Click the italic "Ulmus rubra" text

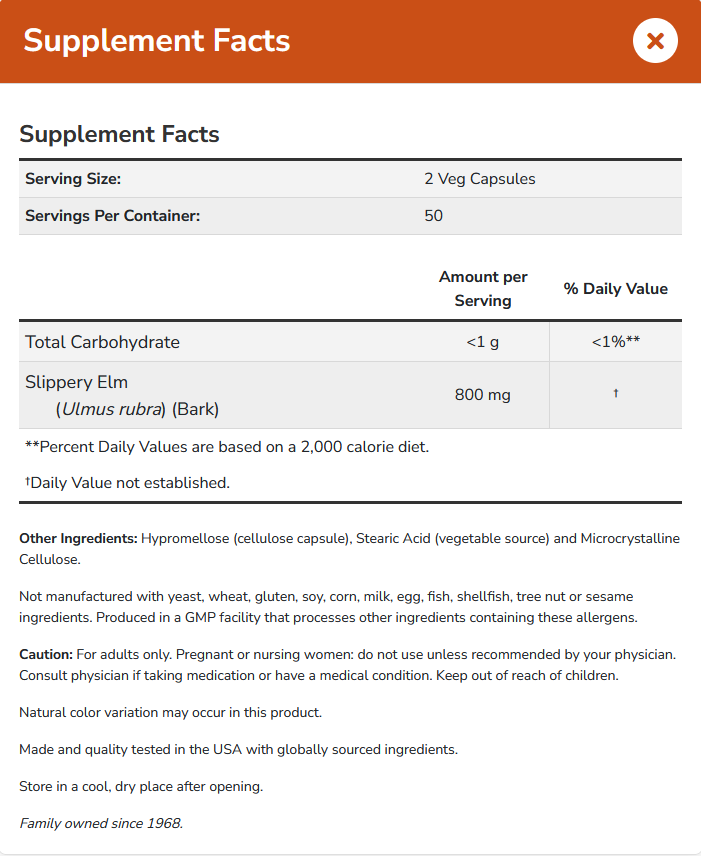point(111,409)
